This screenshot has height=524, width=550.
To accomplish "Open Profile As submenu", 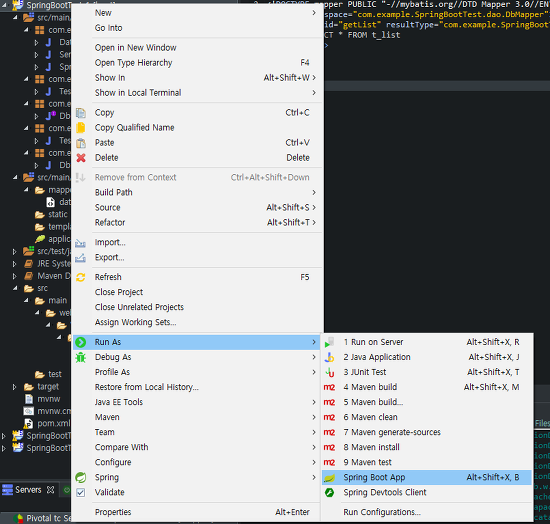I will point(196,372).
